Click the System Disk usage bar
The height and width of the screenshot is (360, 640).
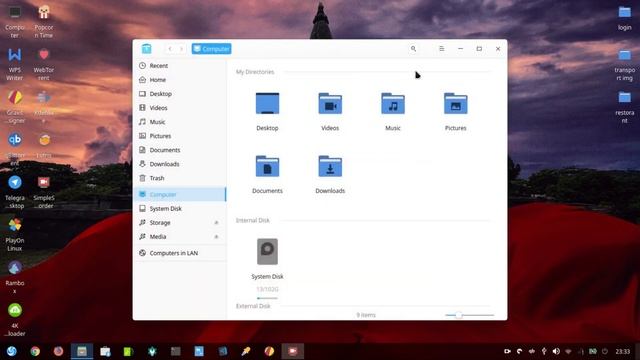(x=267, y=298)
